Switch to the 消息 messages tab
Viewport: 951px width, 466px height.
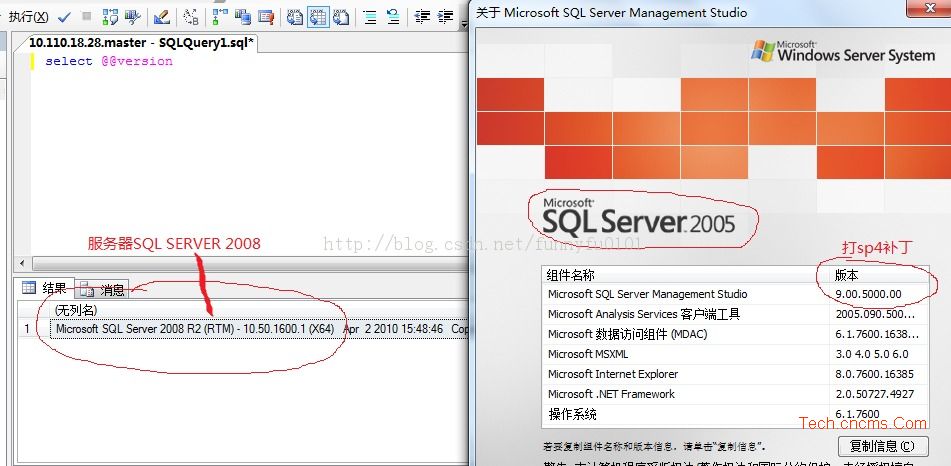coord(102,289)
